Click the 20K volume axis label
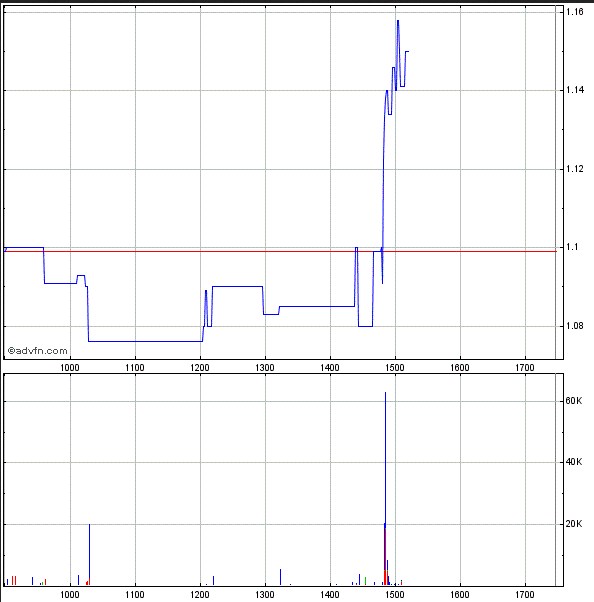Screen dimensions: 594x602 pos(574,524)
